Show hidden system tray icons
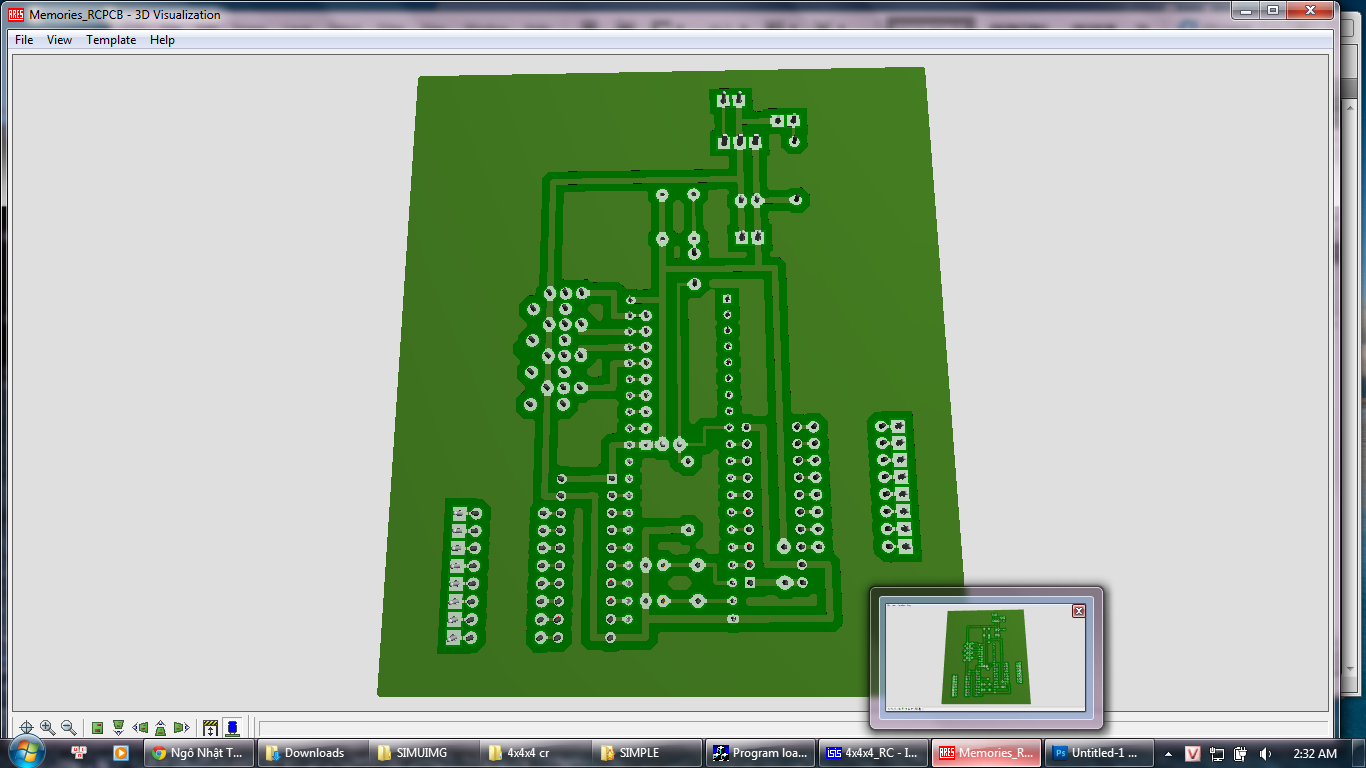The image size is (1366, 768). tap(1168, 754)
